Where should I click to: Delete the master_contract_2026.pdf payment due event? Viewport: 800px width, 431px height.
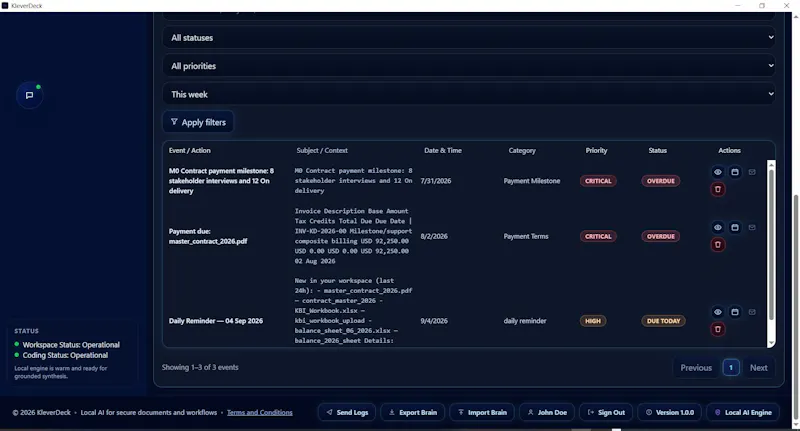[x=717, y=245]
